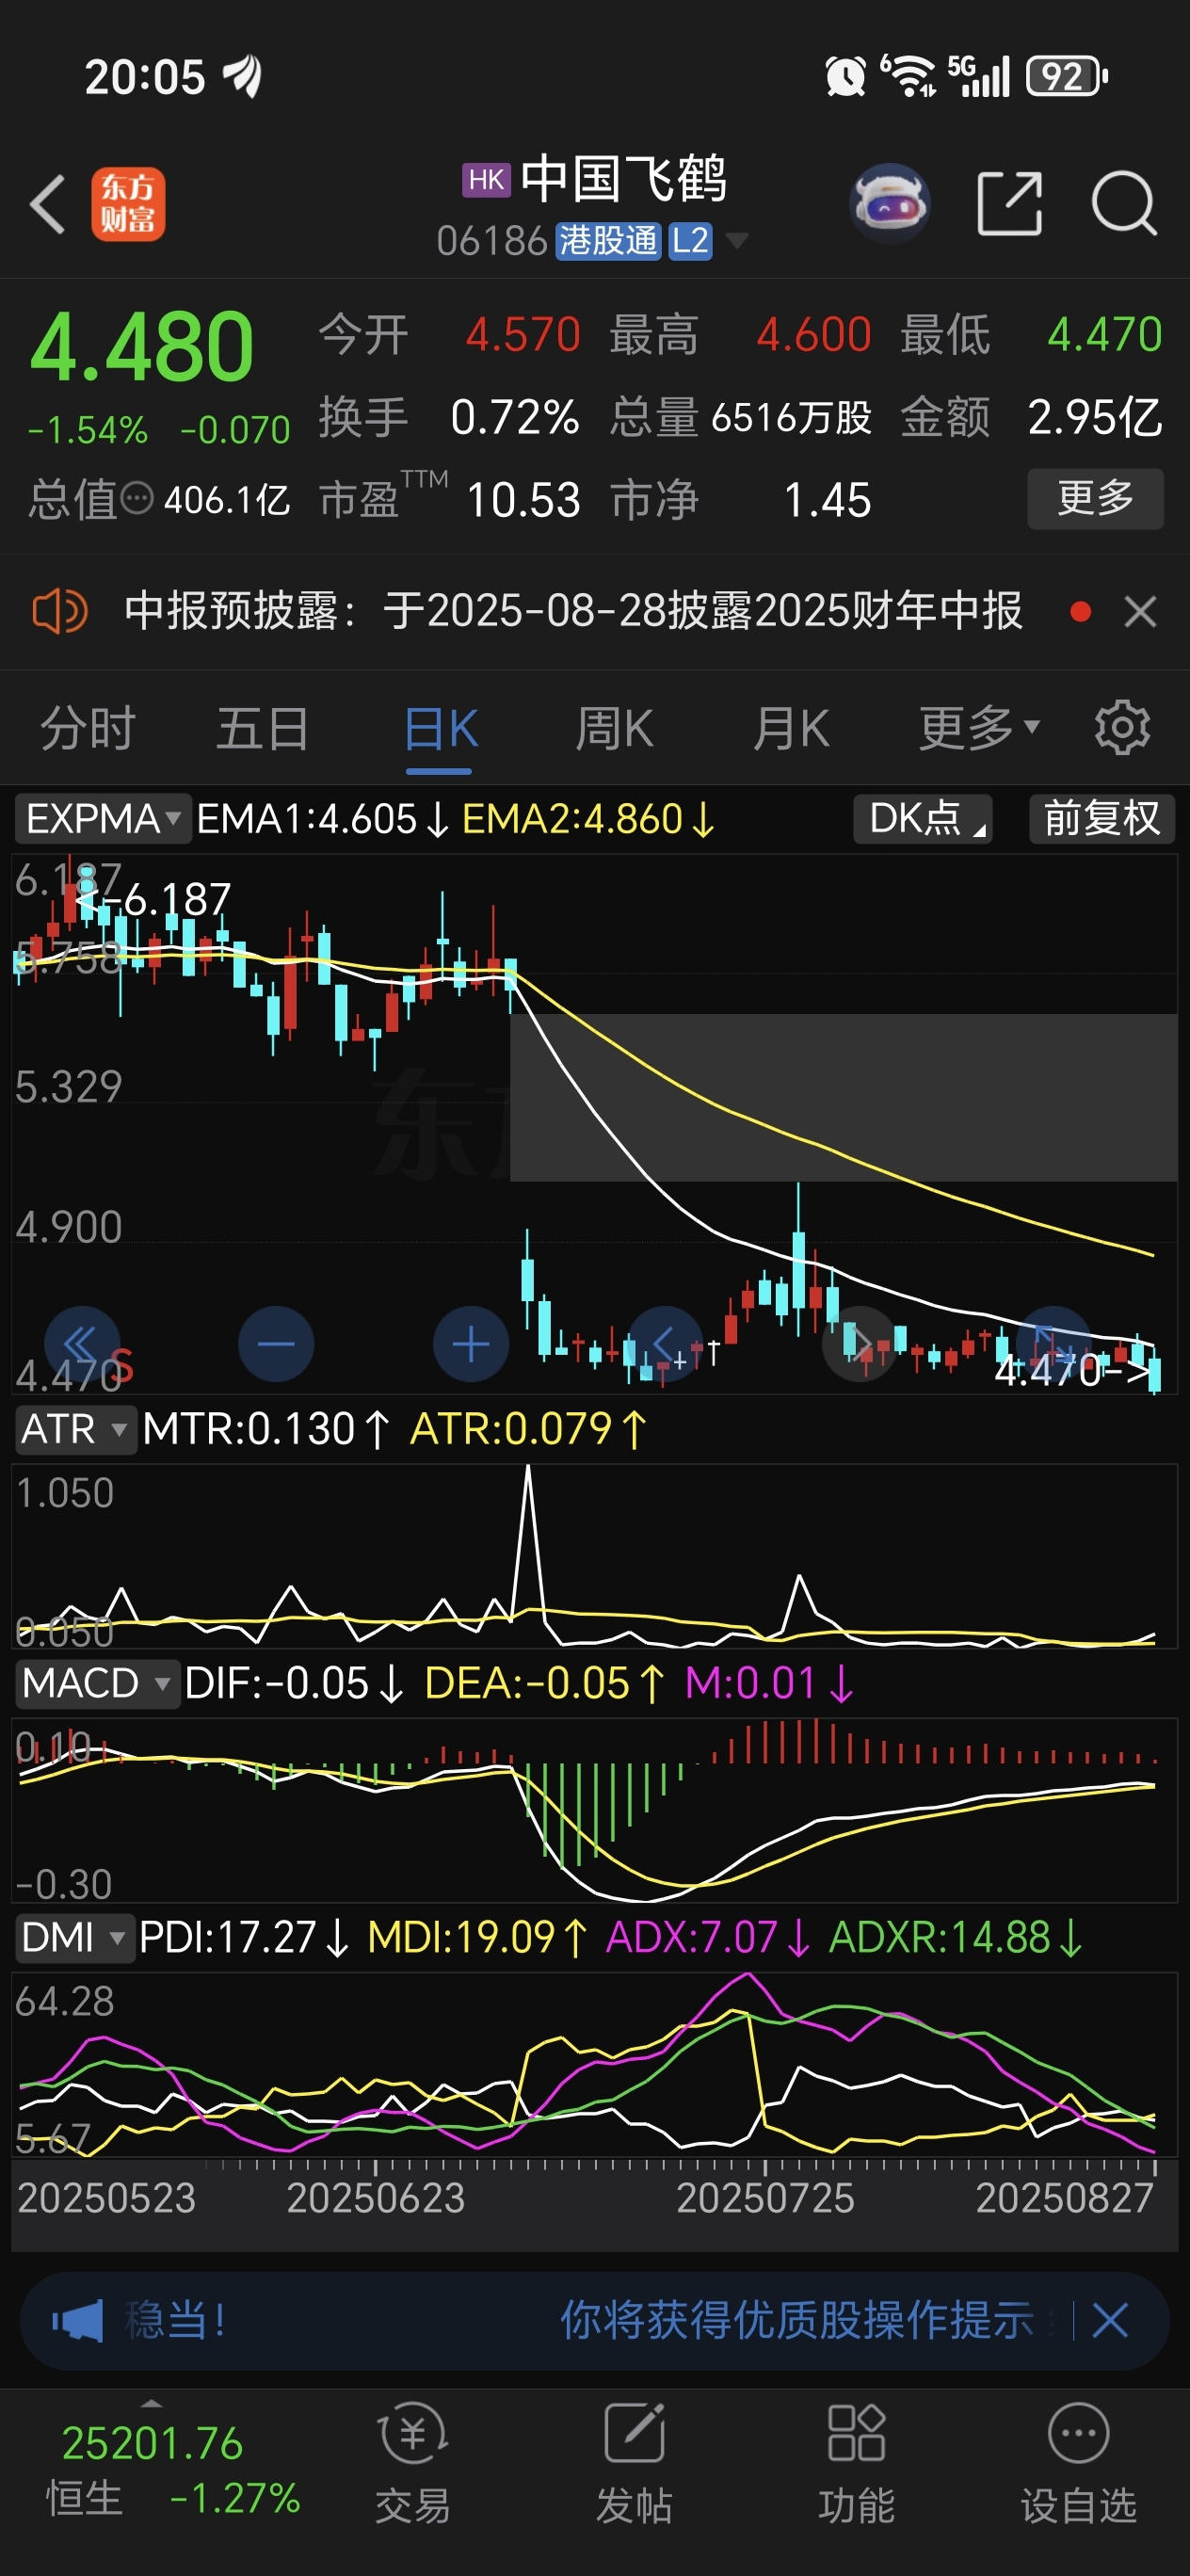
Task: Switch to 分时 tab
Action: 88,728
